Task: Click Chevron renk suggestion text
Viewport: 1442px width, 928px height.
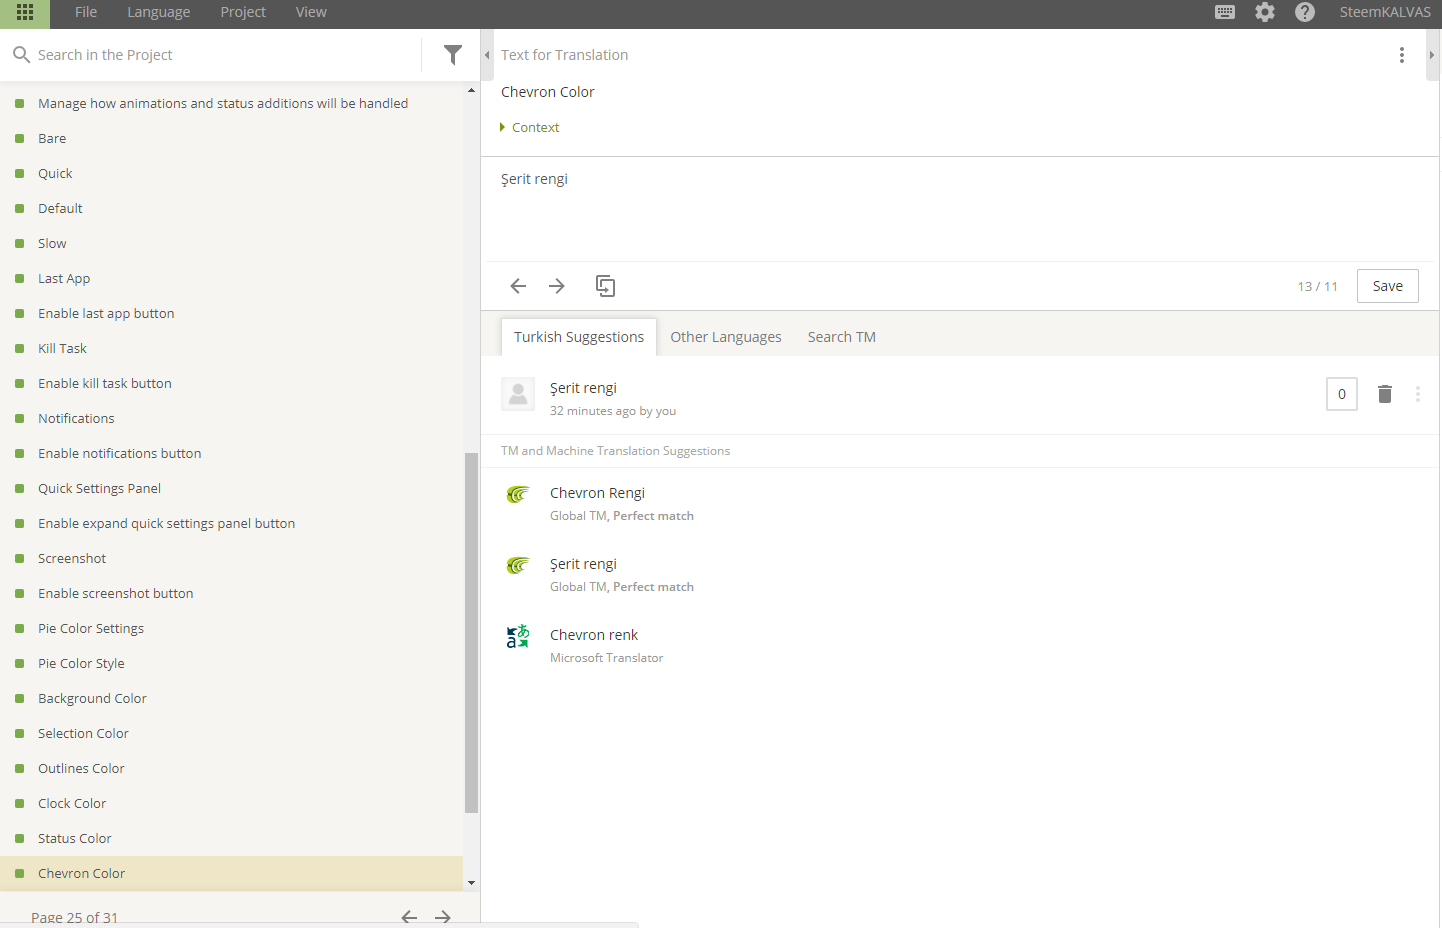Action: click(x=594, y=635)
